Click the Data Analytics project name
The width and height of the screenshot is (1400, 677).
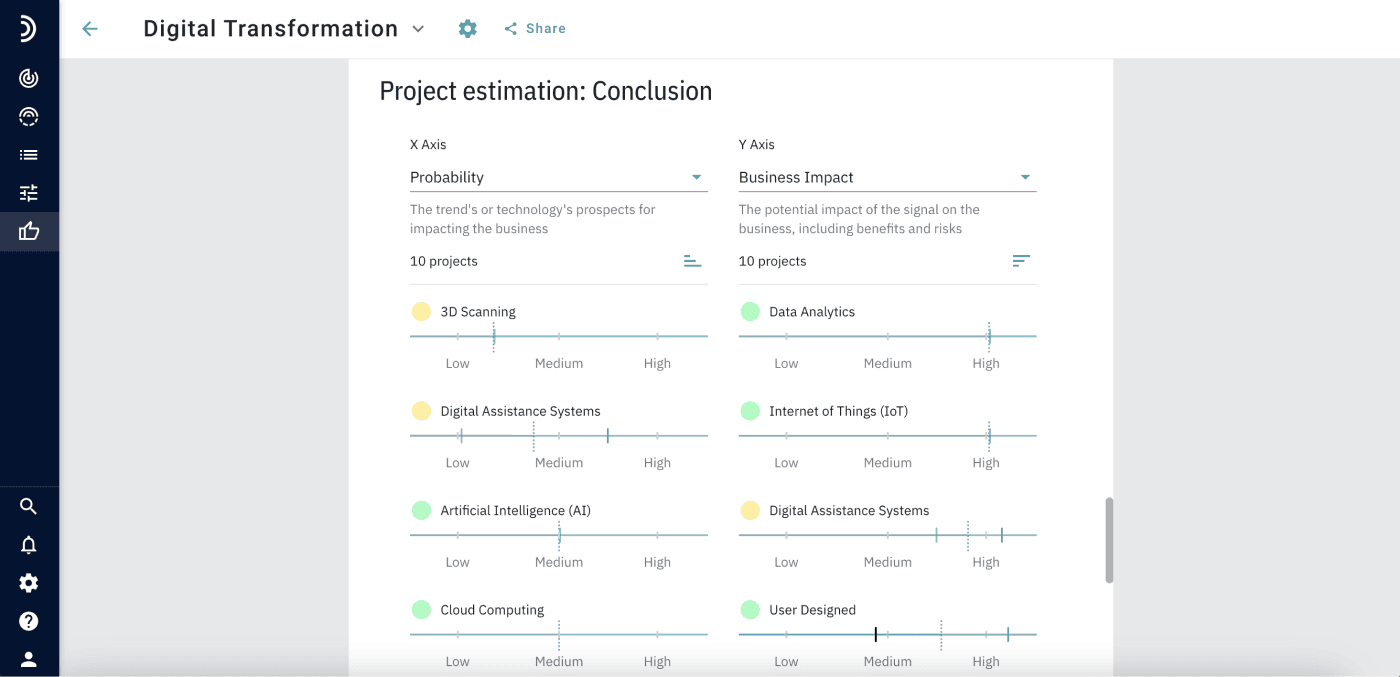[x=811, y=312]
